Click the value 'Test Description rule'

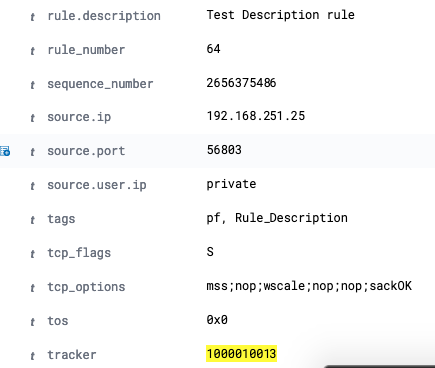[x=280, y=15]
